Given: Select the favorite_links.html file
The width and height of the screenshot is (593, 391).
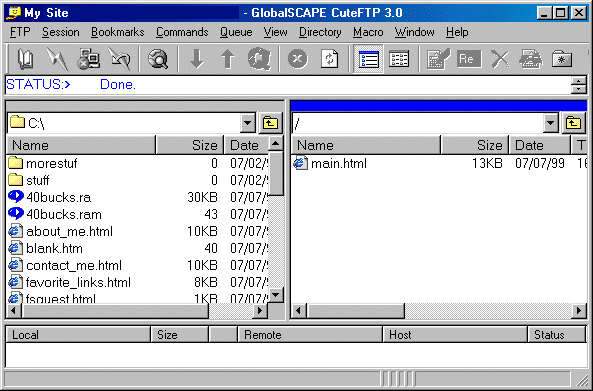Looking at the screenshot, I should point(70,282).
